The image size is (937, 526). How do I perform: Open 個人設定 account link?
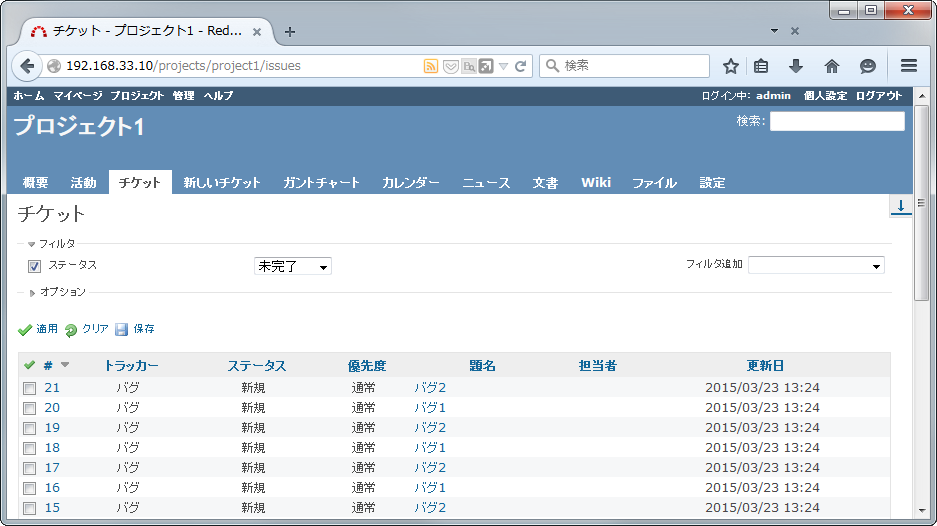click(825, 96)
